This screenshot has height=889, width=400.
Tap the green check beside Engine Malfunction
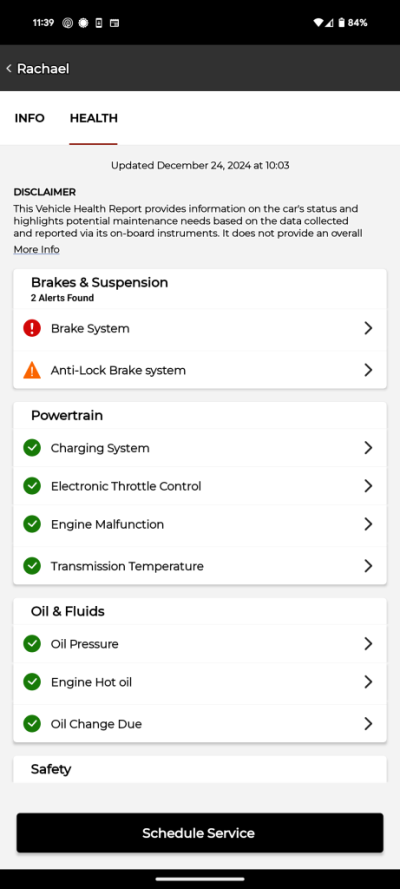click(32, 524)
